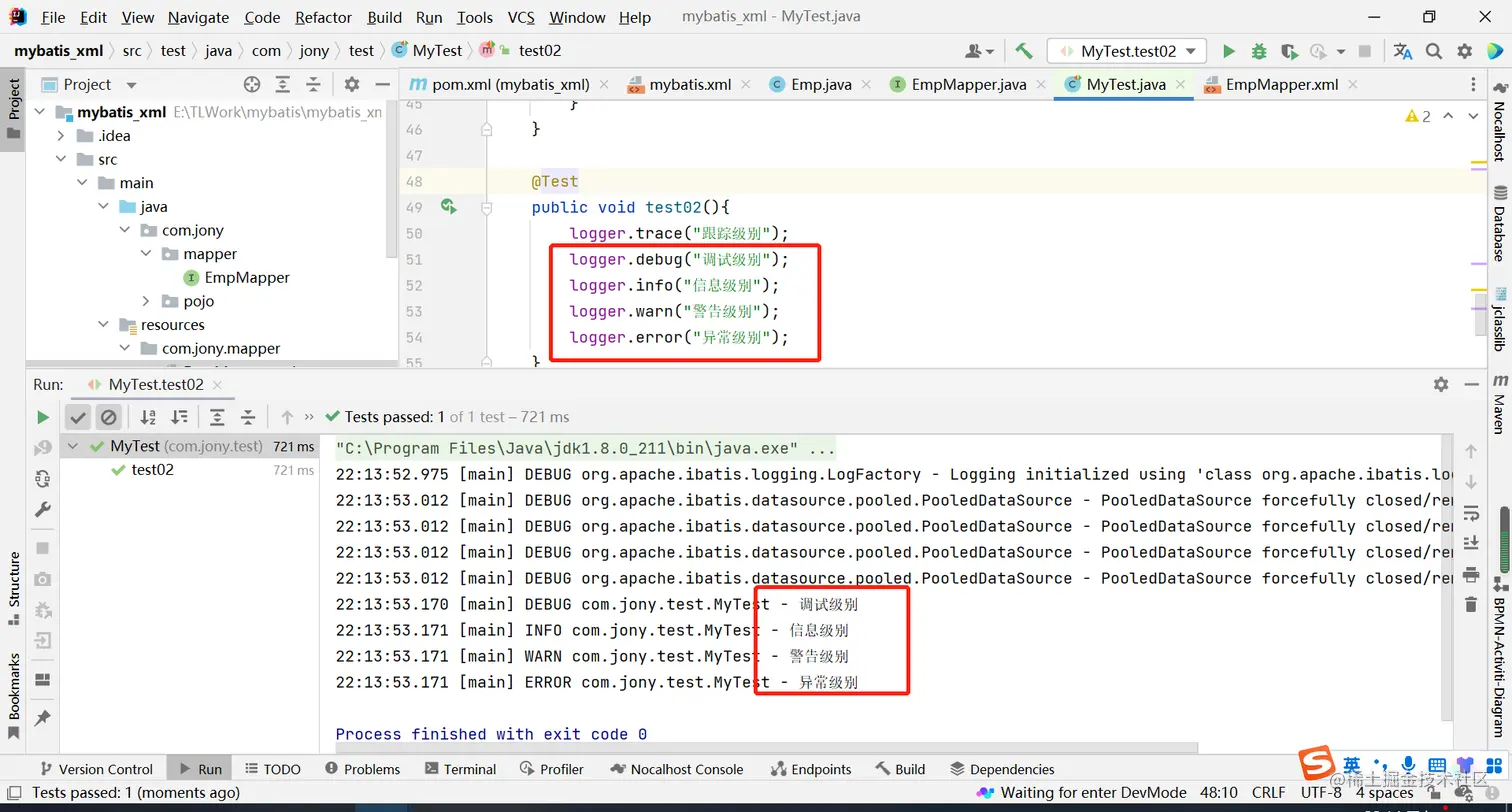Expand the pojo package
Image resolution: width=1512 pixels, height=812 pixels.
pos(145,301)
